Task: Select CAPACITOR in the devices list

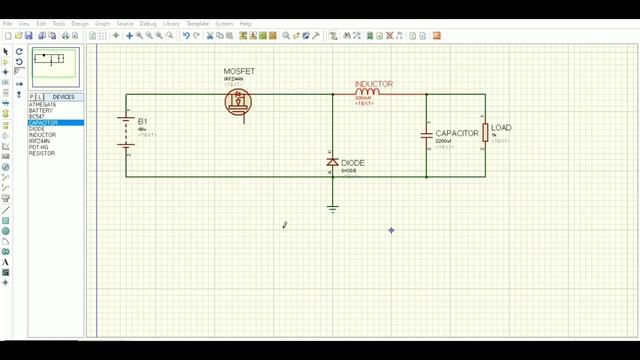Action: [x=56, y=123]
